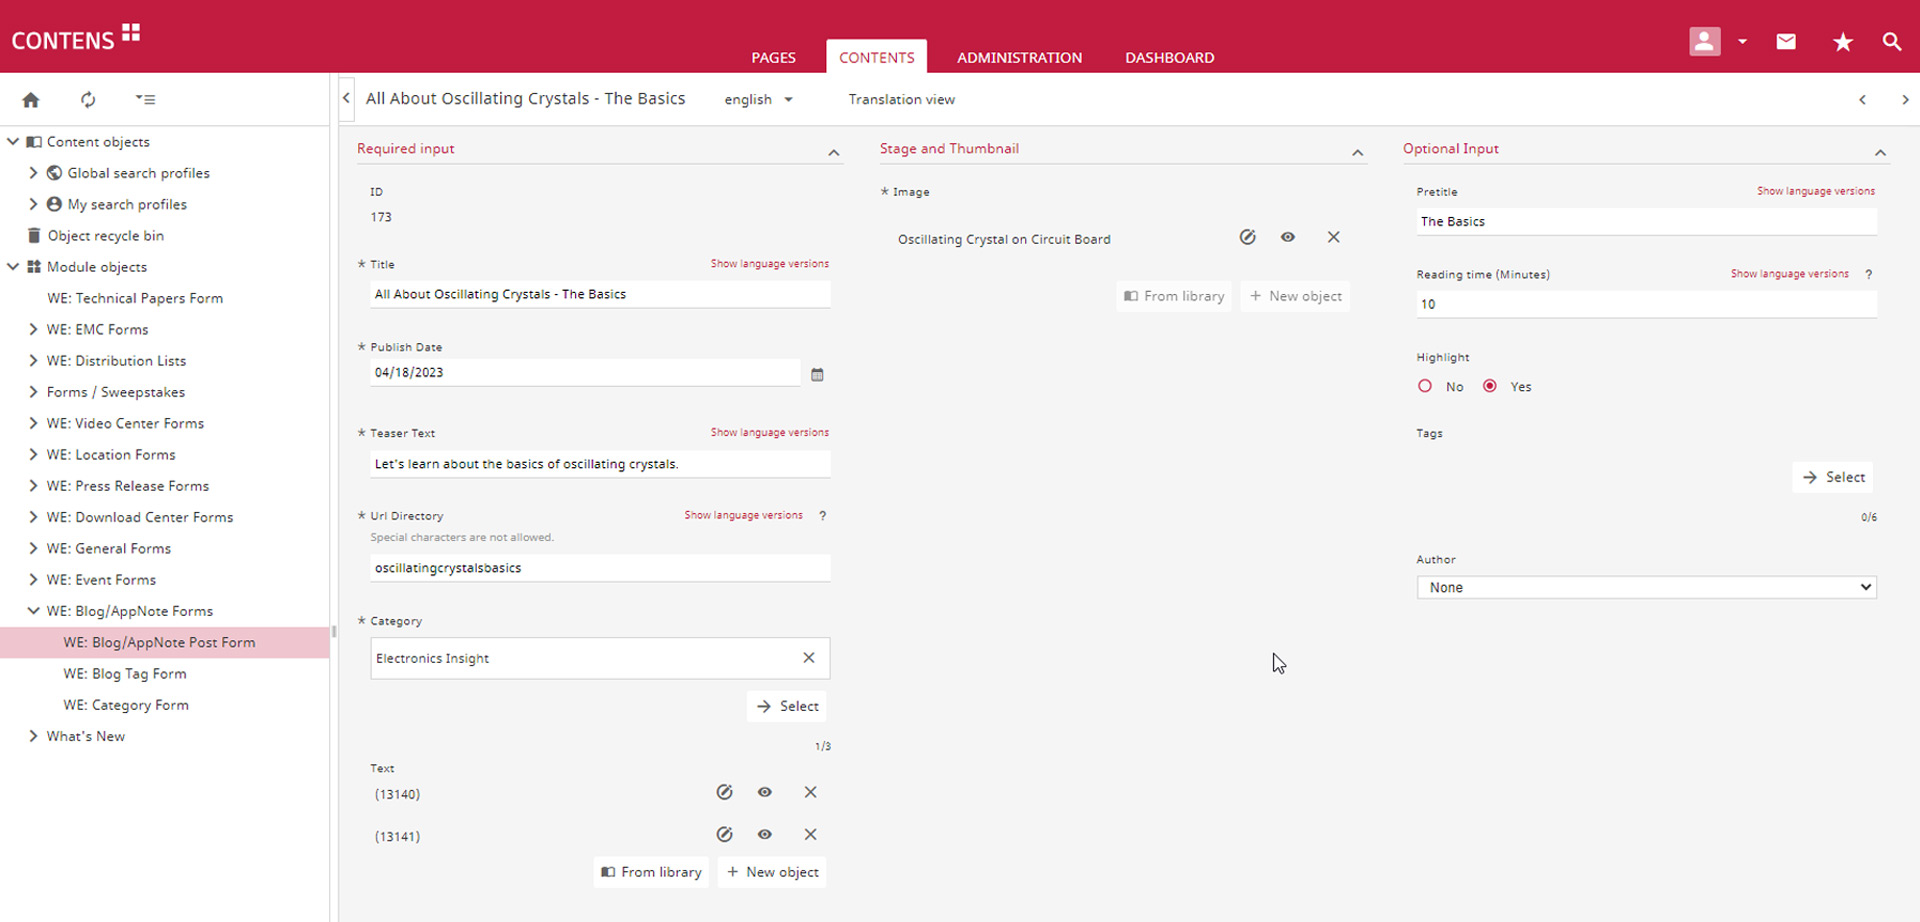Viewport: 1920px width, 922px height.
Task: Open search with magnifier icon
Action: (x=1891, y=42)
